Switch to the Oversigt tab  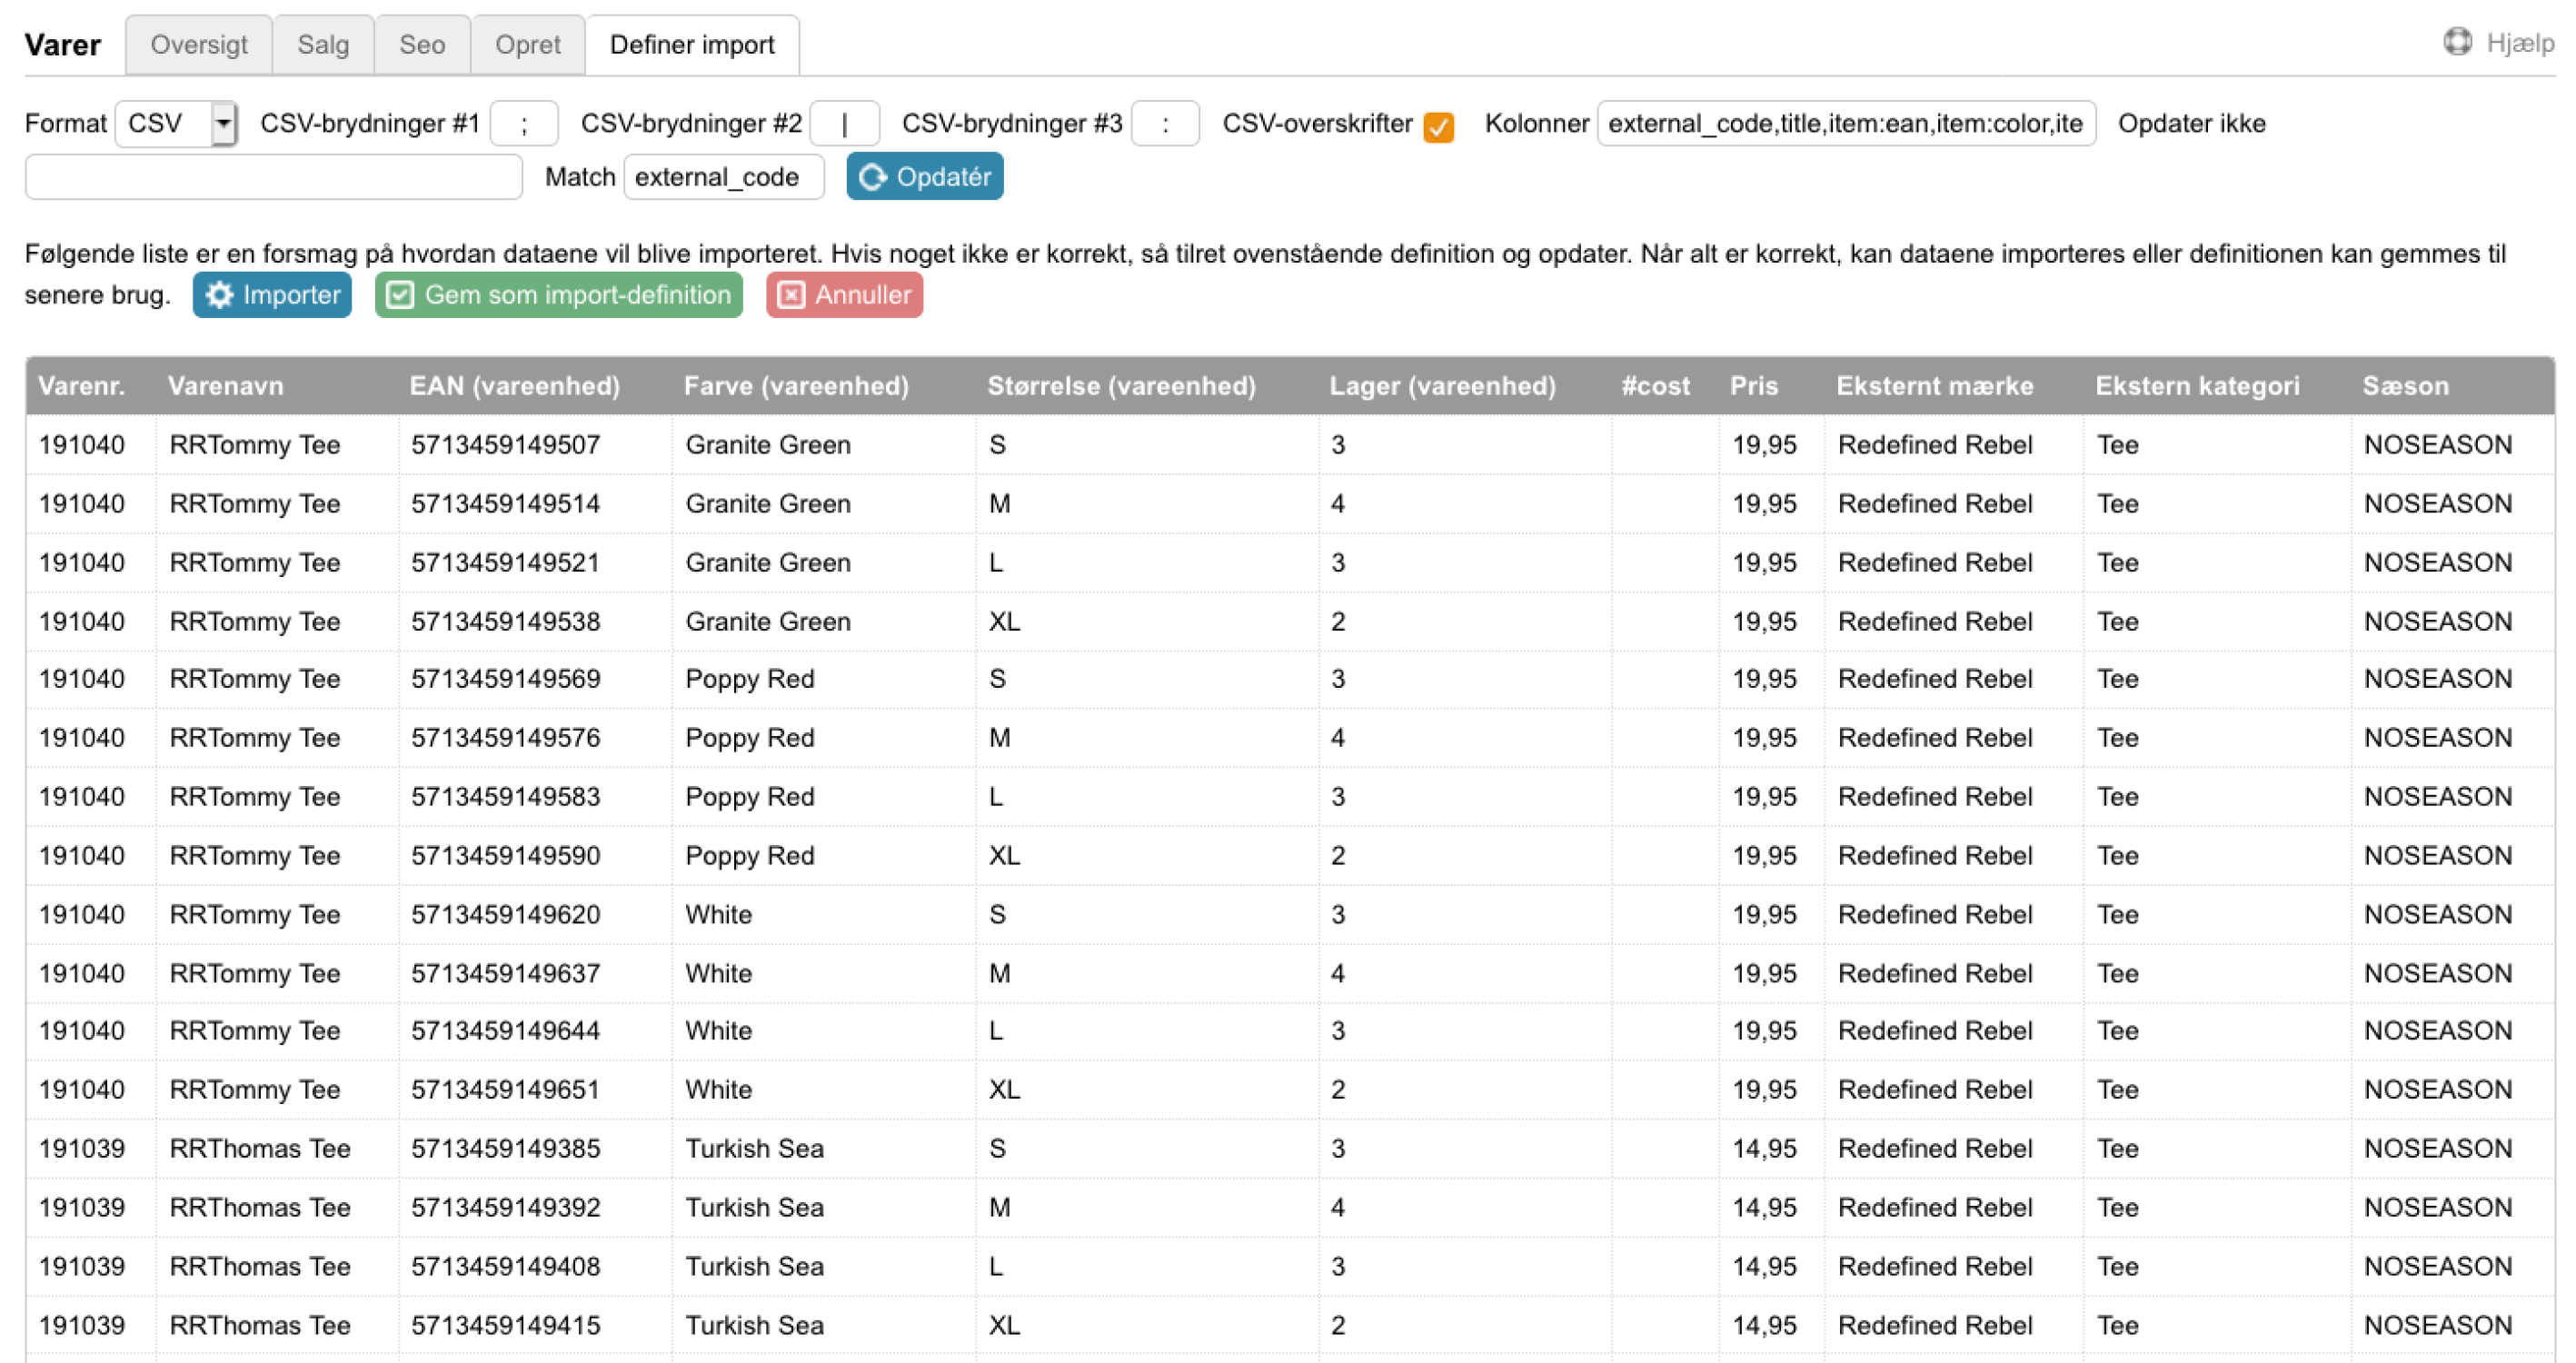199,45
